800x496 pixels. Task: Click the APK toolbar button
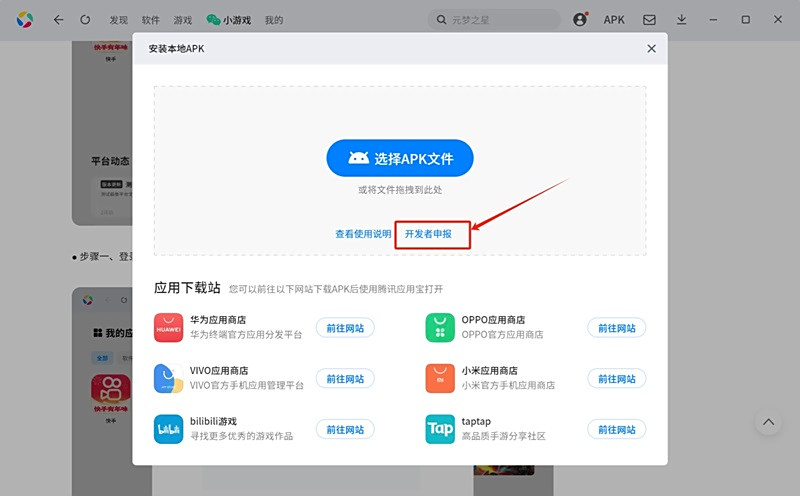coord(614,20)
